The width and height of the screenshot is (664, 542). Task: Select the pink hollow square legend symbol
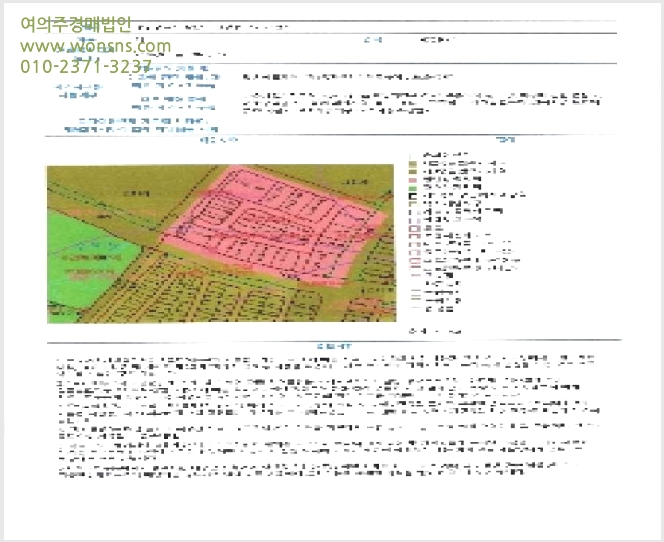[415, 229]
